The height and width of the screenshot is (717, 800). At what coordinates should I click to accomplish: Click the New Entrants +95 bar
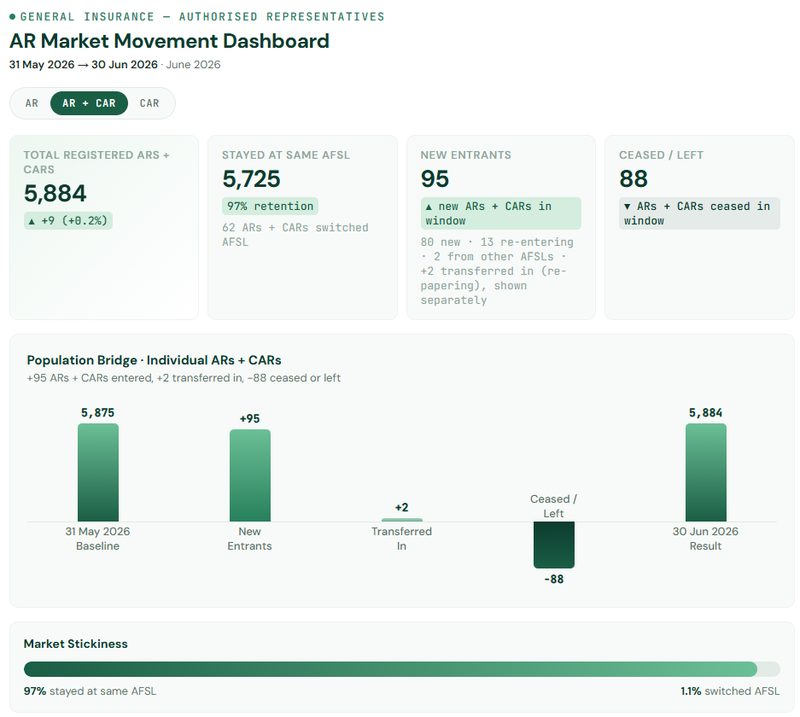point(250,476)
